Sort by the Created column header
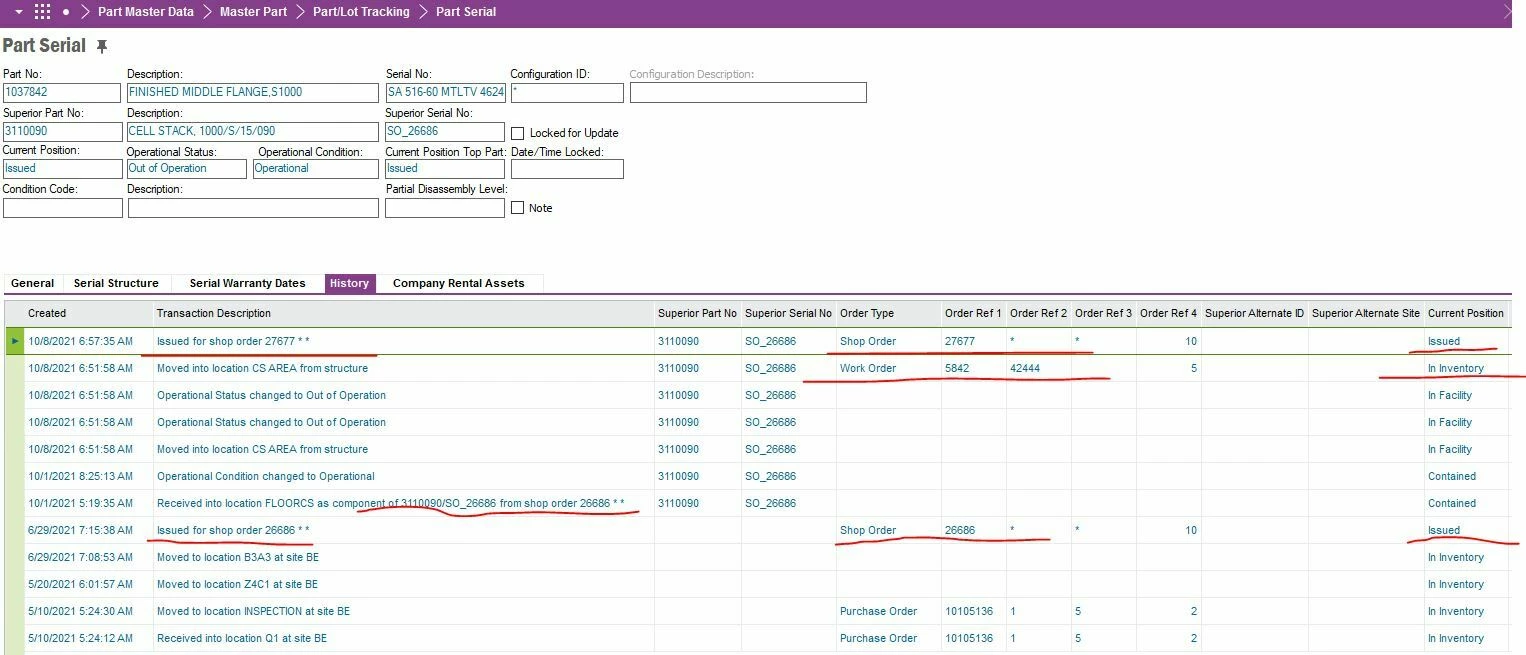Image resolution: width=1526 pixels, height=655 pixels. pos(47,313)
